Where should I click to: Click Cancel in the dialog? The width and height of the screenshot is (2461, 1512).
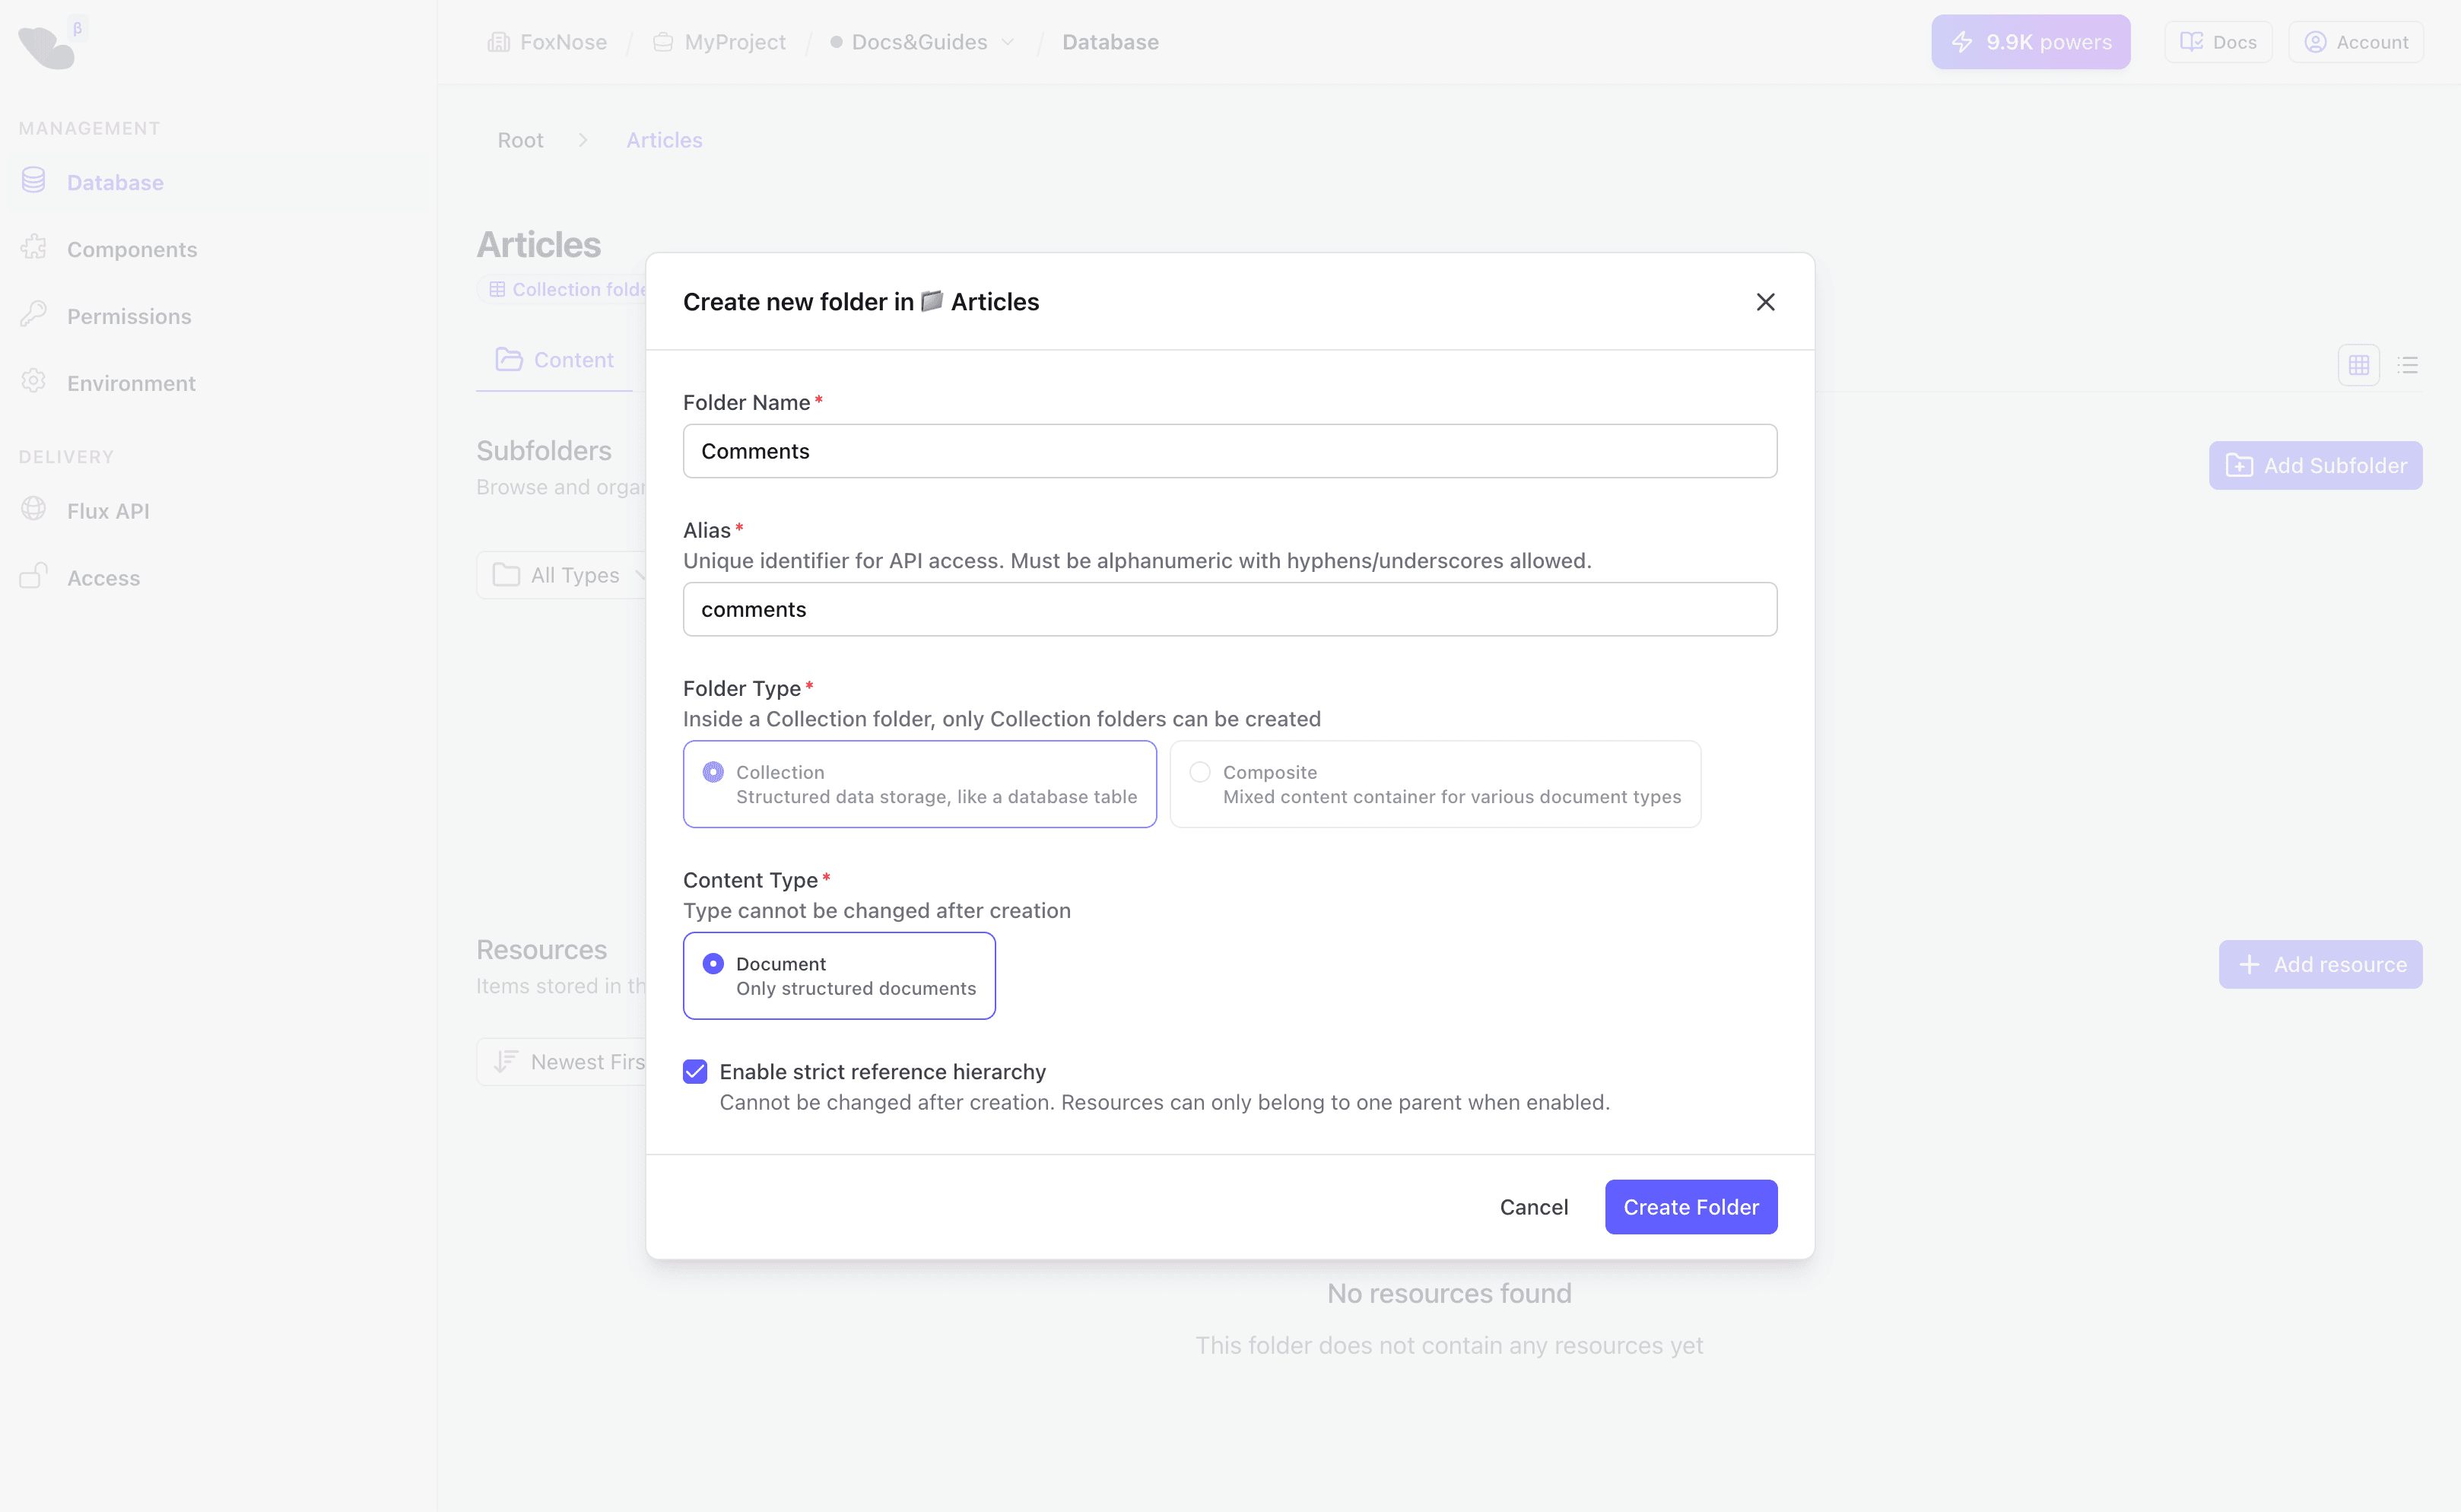(x=1533, y=1207)
